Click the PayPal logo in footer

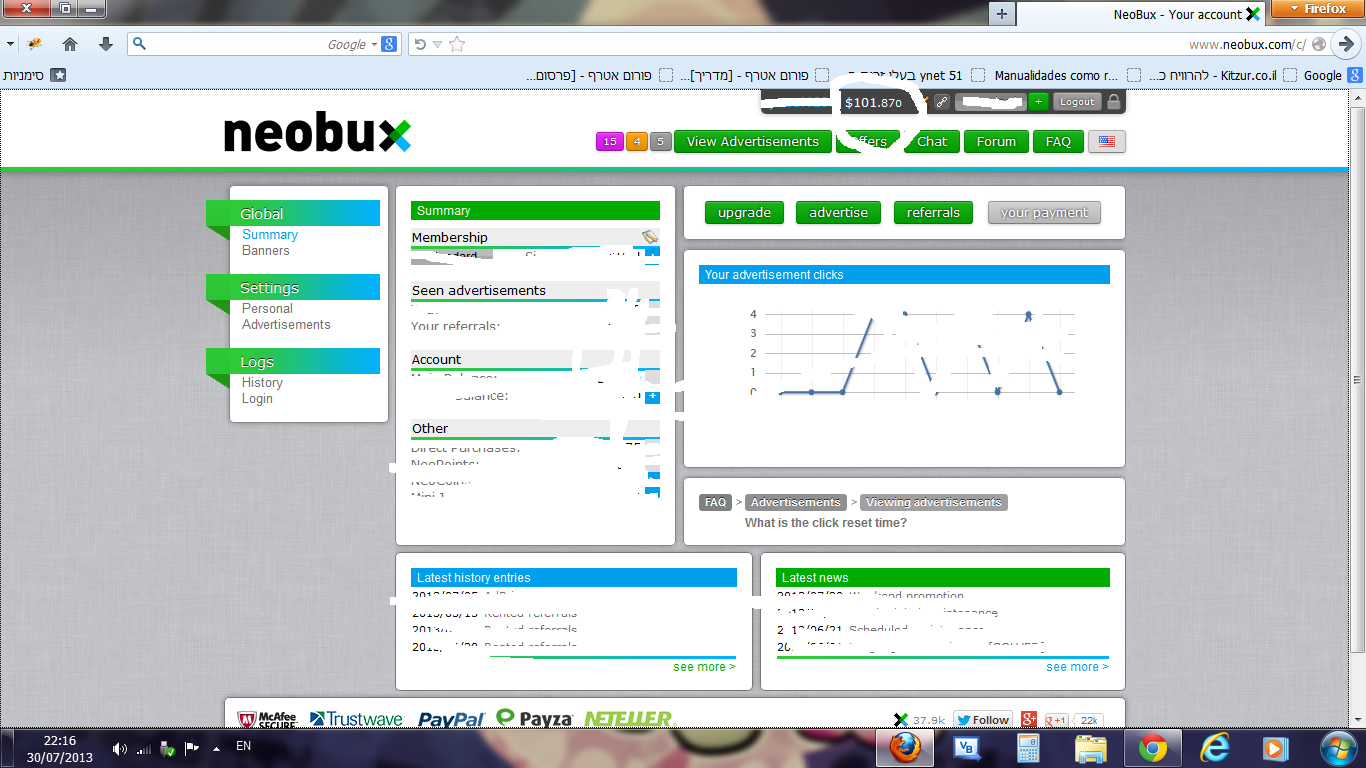[451, 719]
